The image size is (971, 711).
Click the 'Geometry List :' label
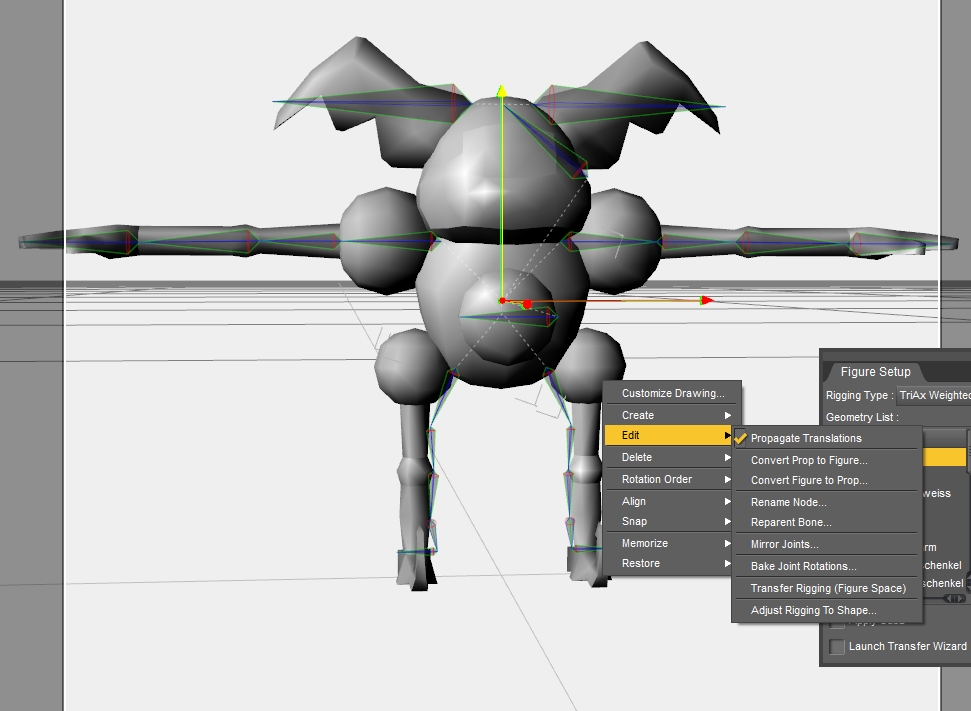pos(862,417)
